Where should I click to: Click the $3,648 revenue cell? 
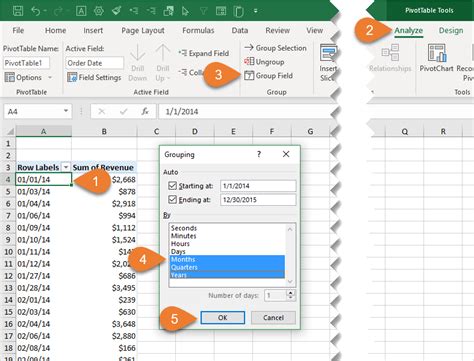tap(104, 324)
